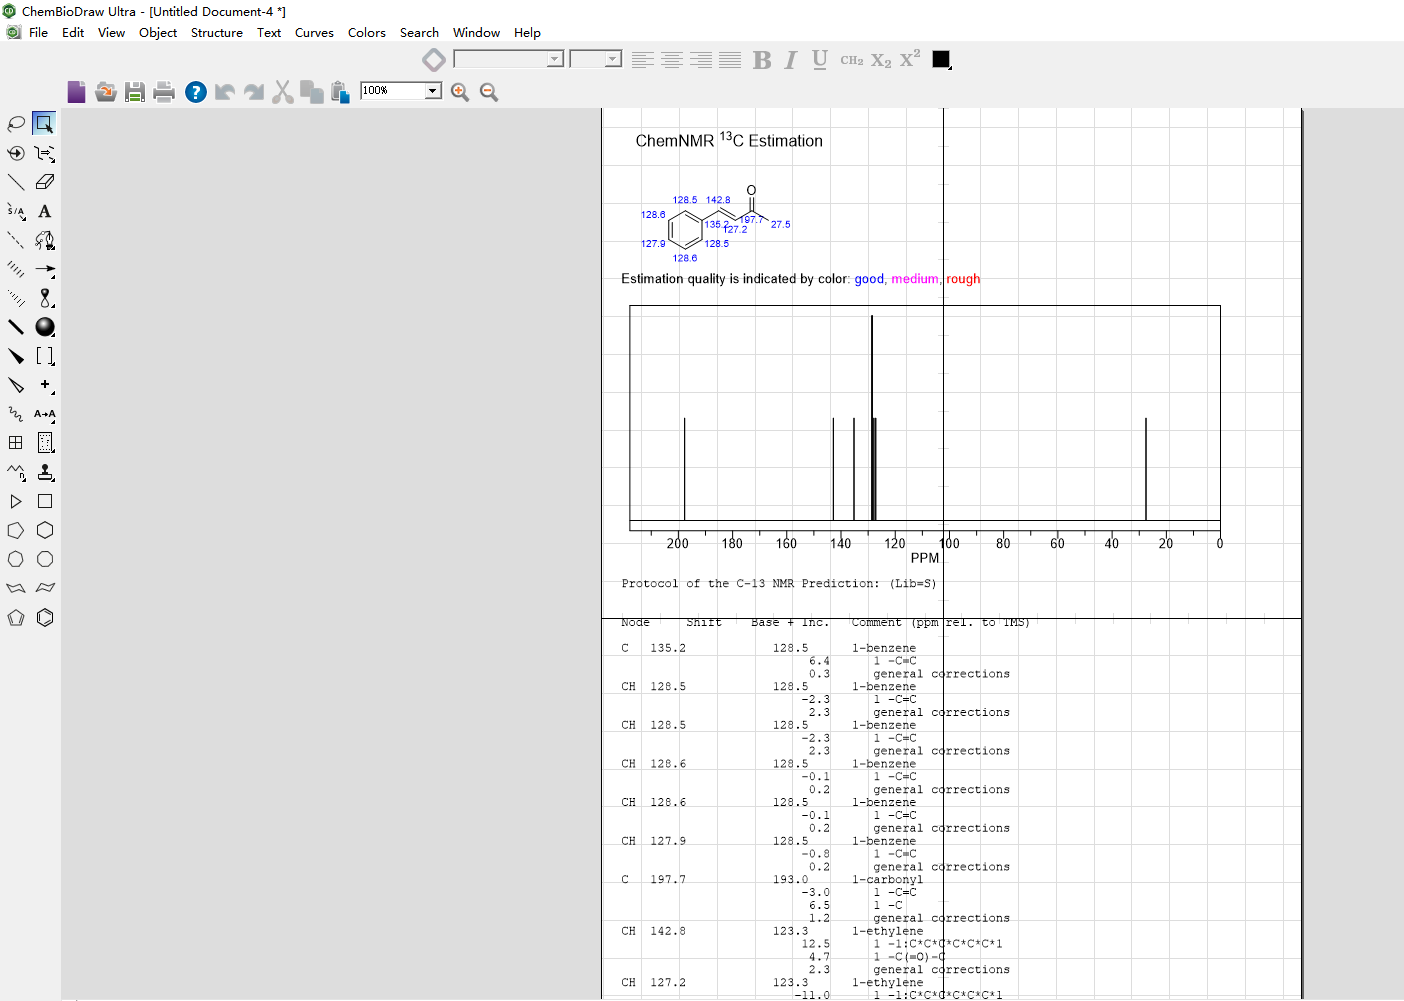
Task: Center align text
Action: [x=672, y=60]
